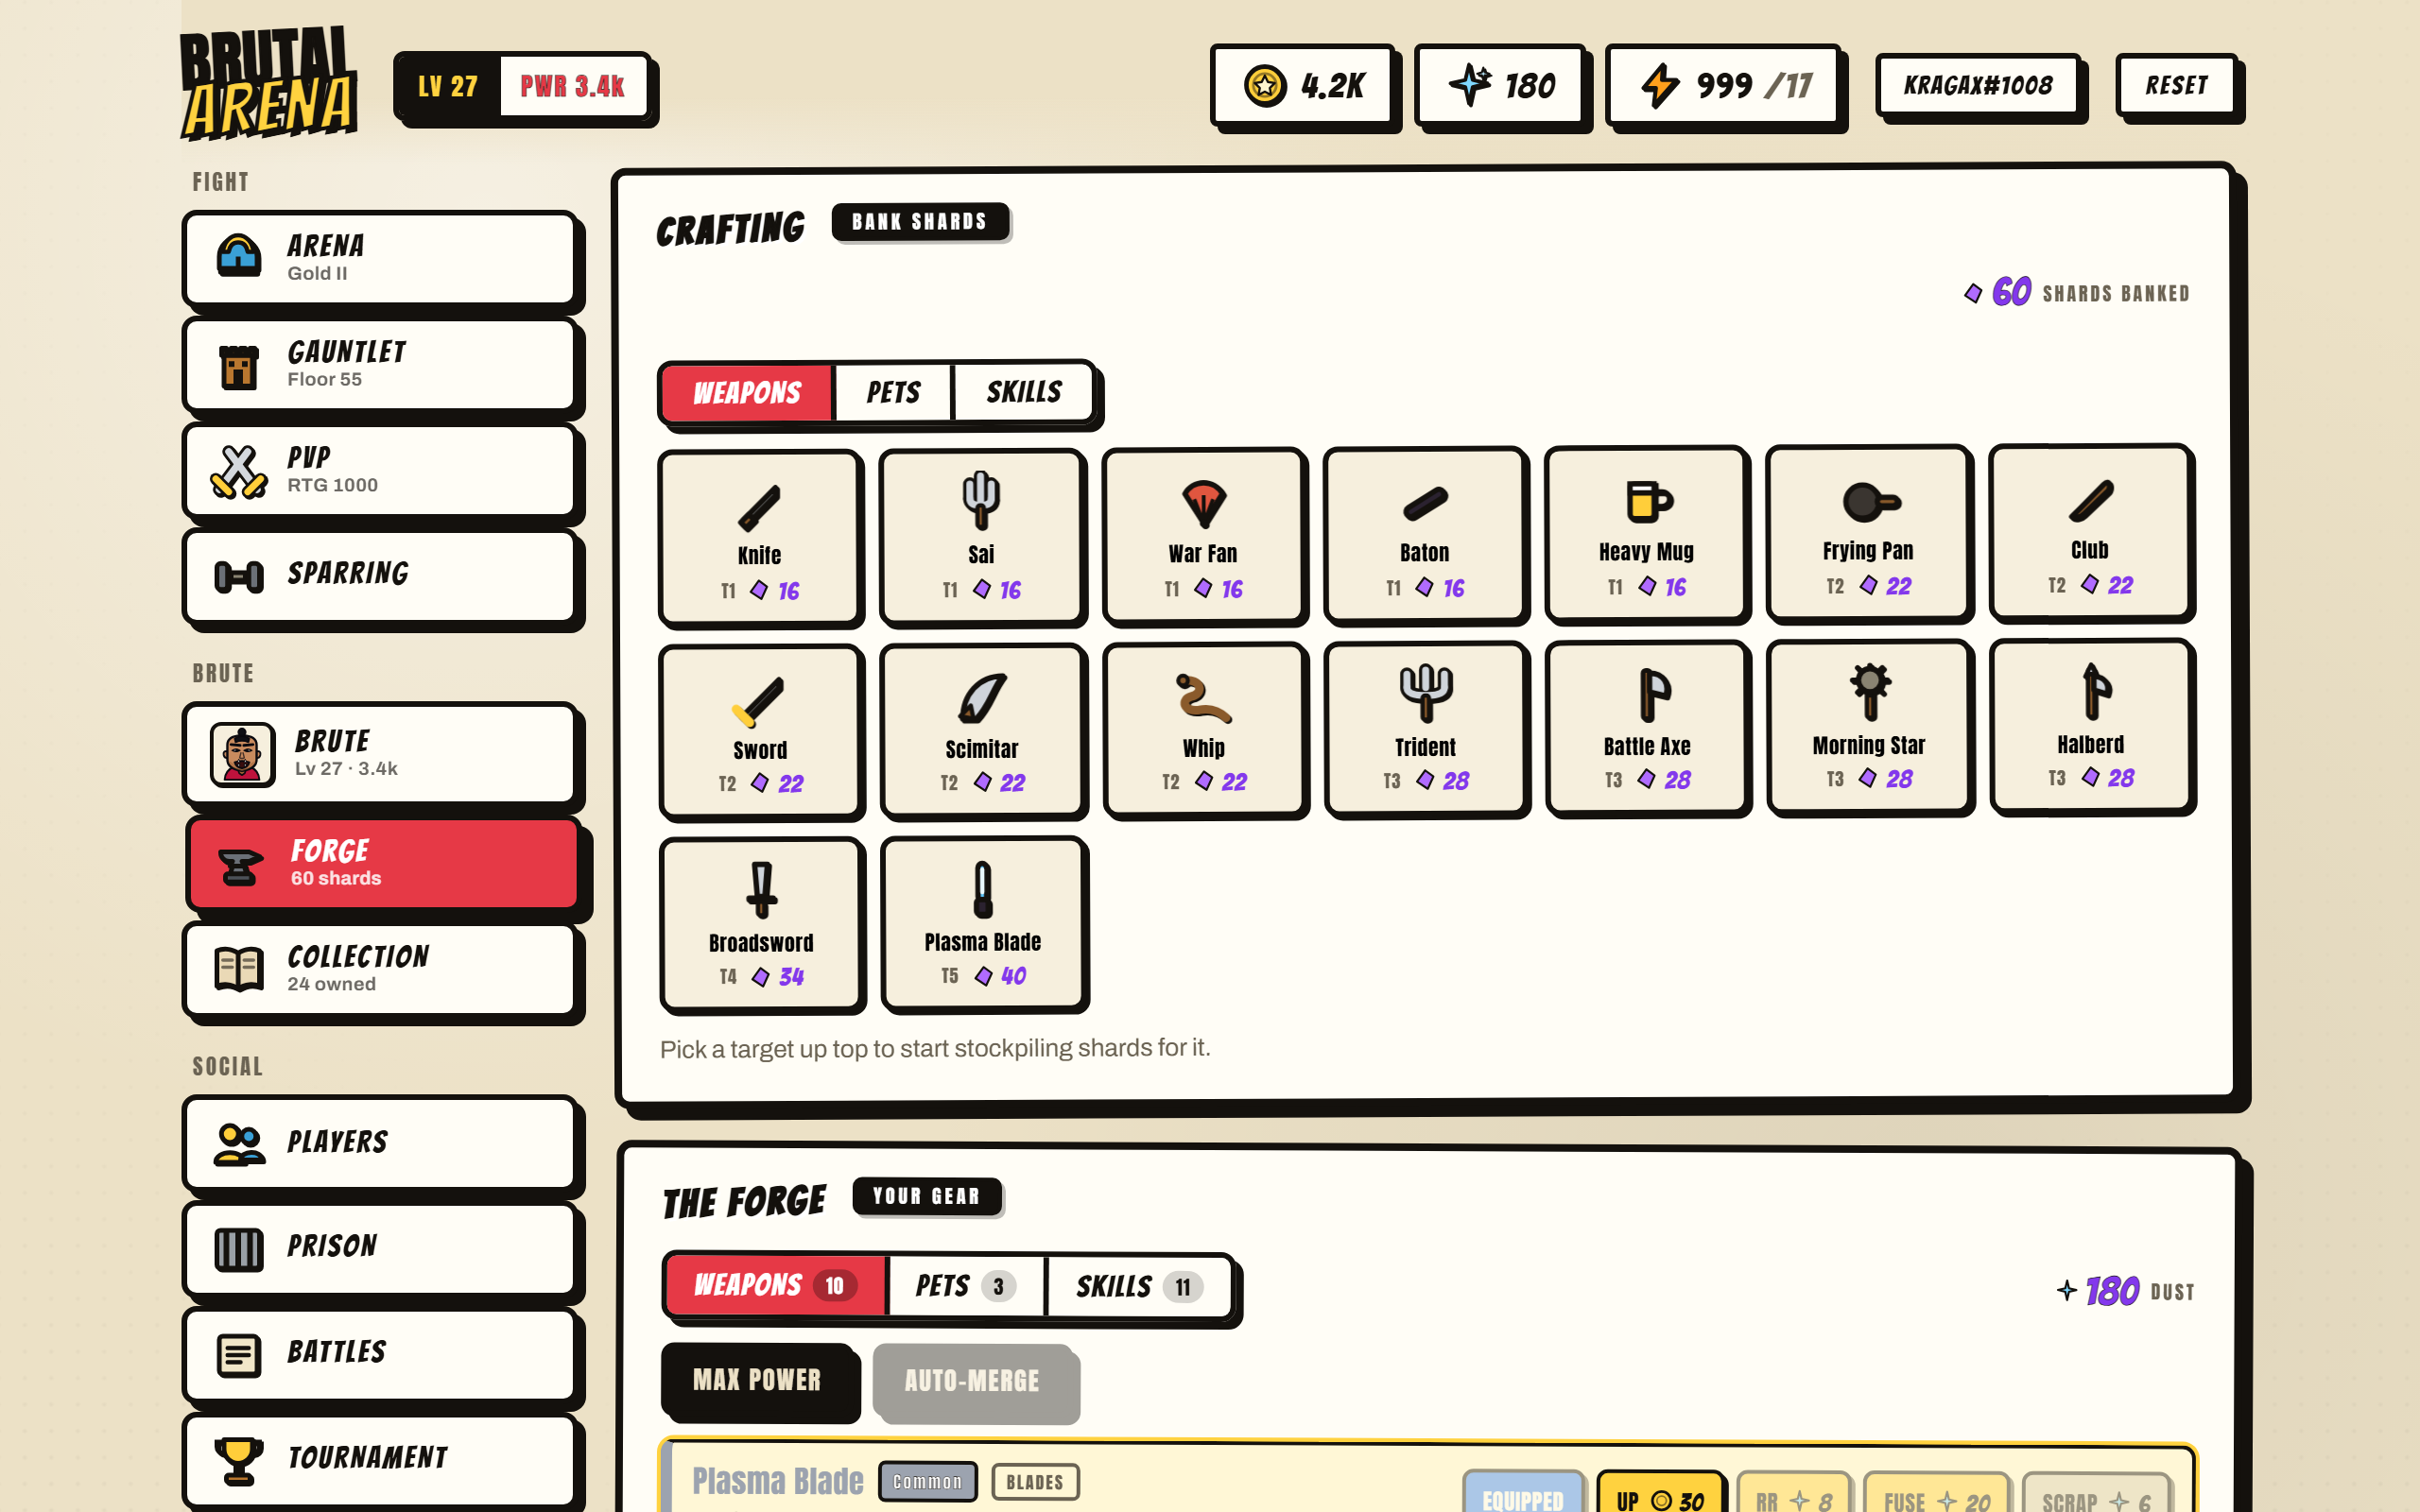Show Forge Pets gear tab with 3
The image size is (2420, 1512).
point(965,1286)
